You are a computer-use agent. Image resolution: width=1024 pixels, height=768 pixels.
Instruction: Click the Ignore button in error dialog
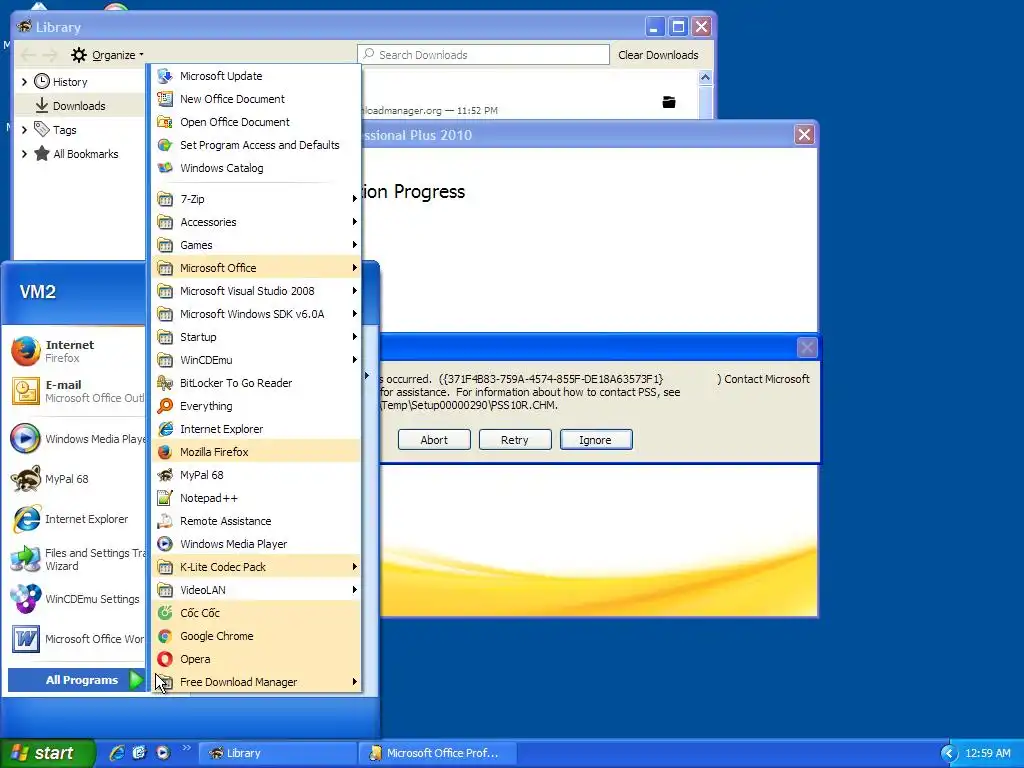pos(596,440)
